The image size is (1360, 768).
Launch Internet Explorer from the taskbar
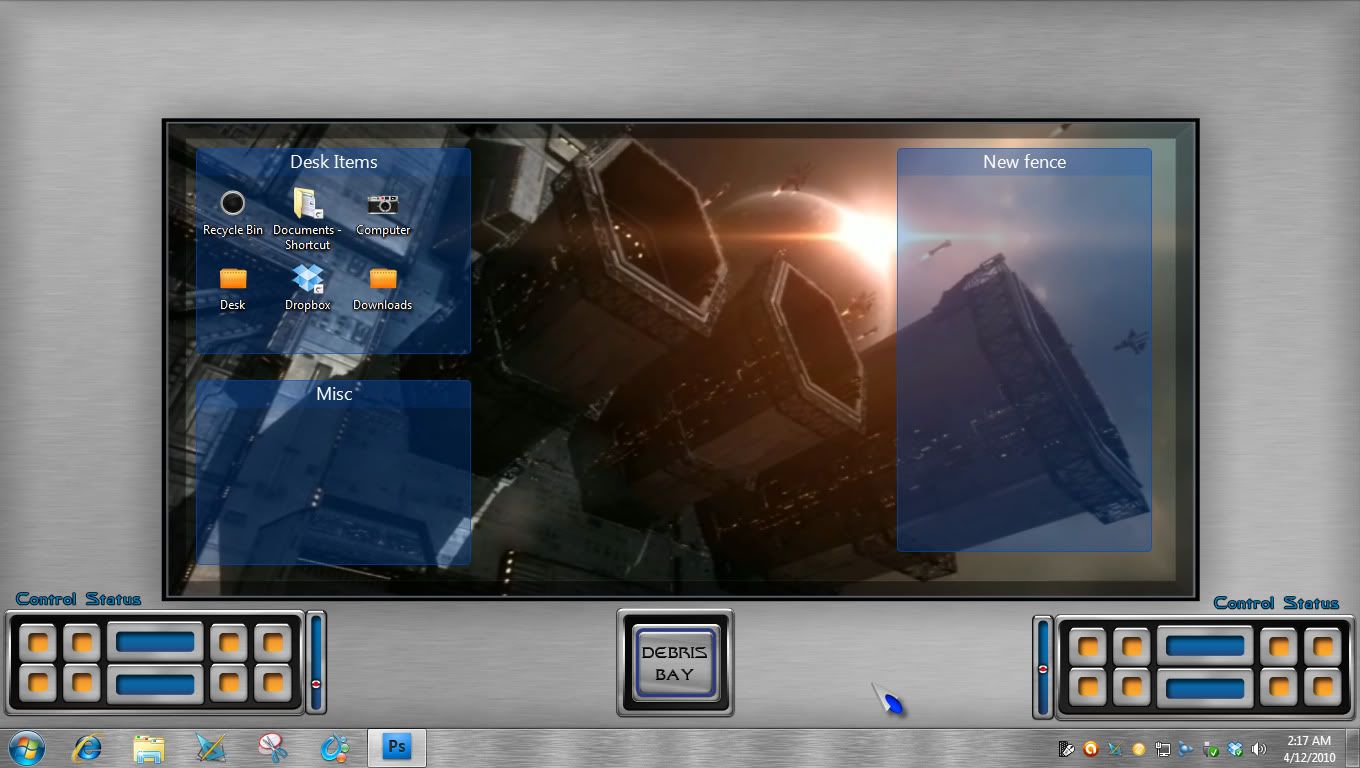coord(88,747)
